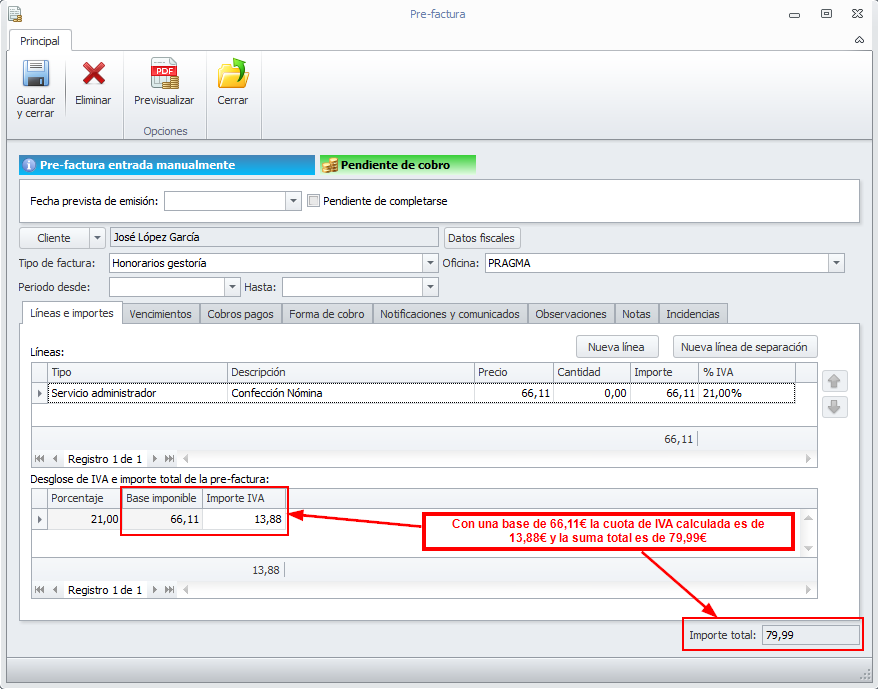The image size is (878, 689).
Task: Switch to the Notas tab
Action: tap(637, 314)
